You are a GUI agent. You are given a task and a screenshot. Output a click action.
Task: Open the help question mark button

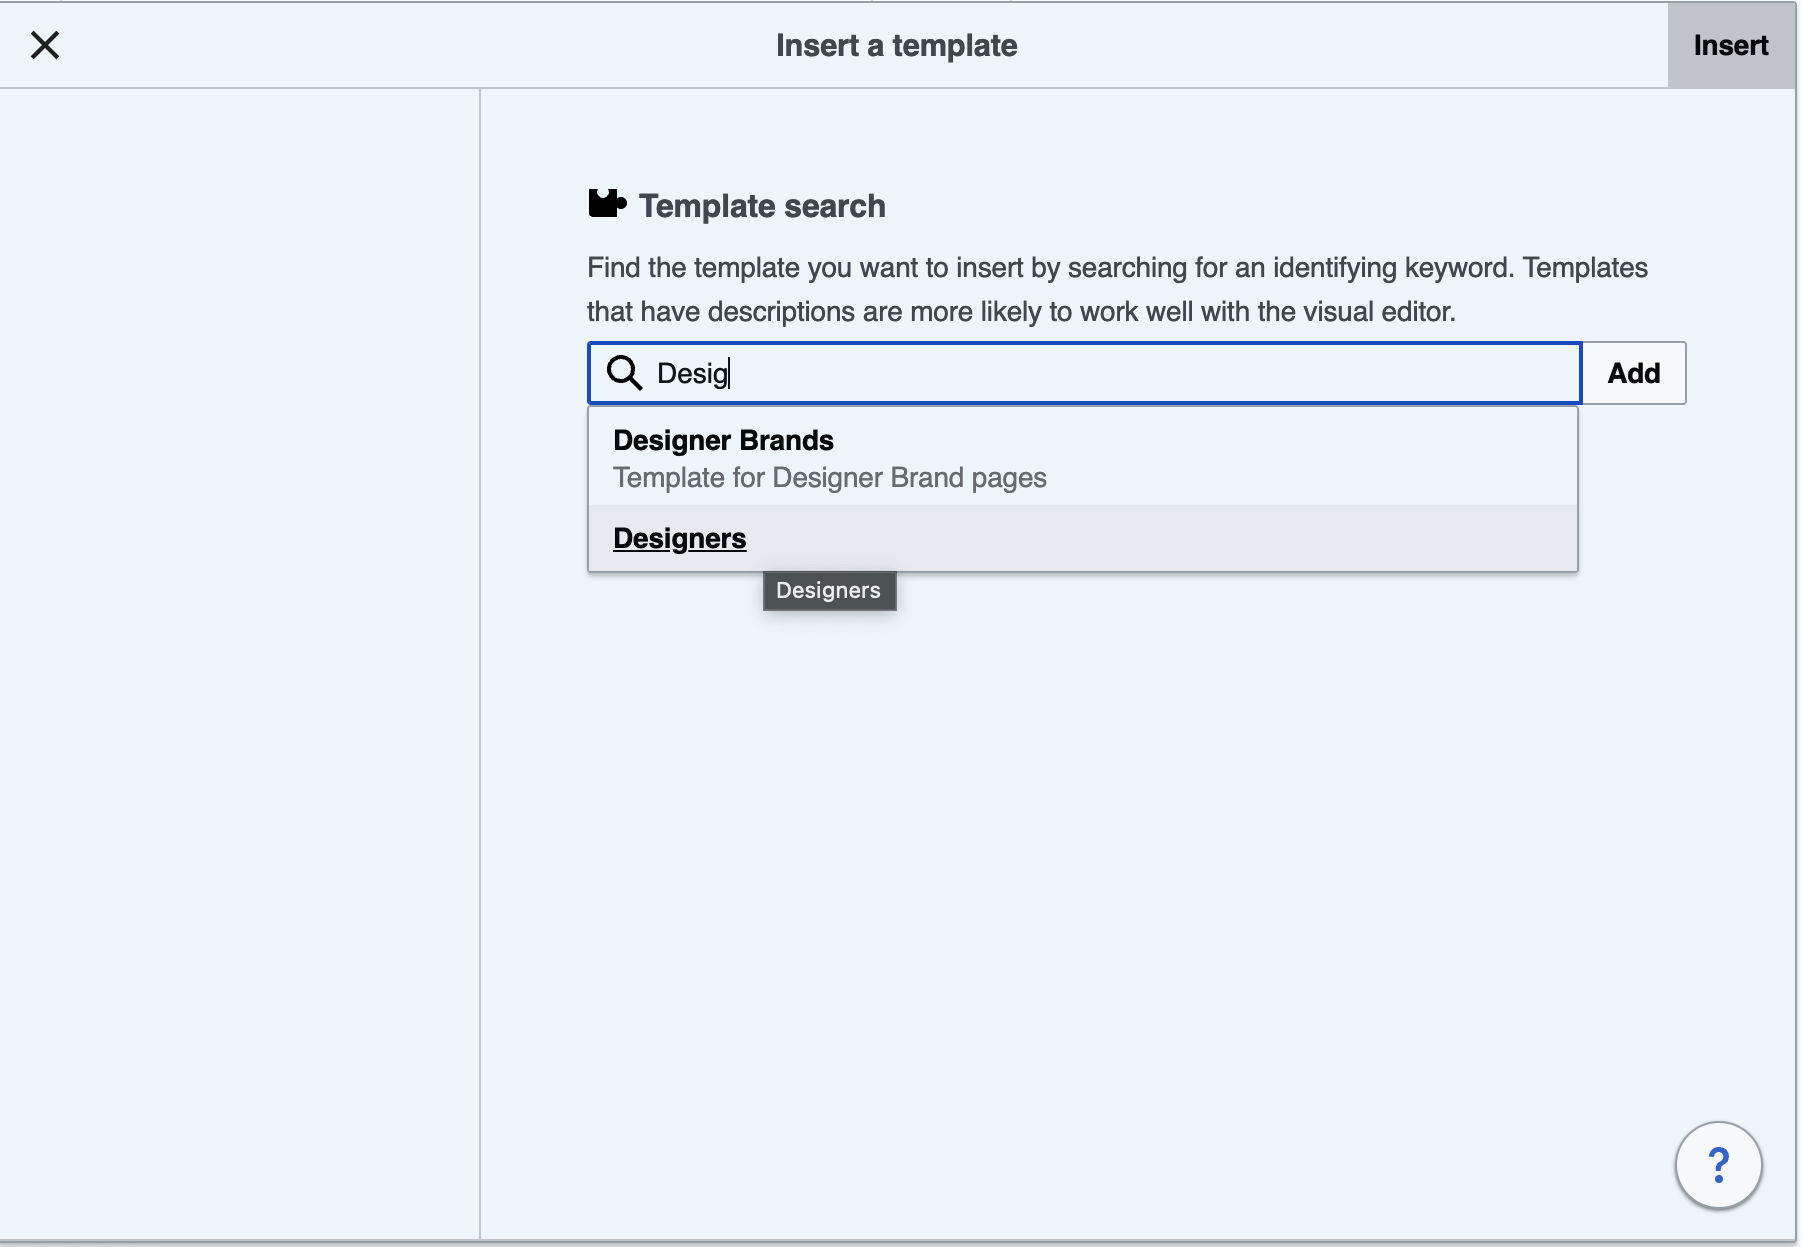click(x=1718, y=1165)
